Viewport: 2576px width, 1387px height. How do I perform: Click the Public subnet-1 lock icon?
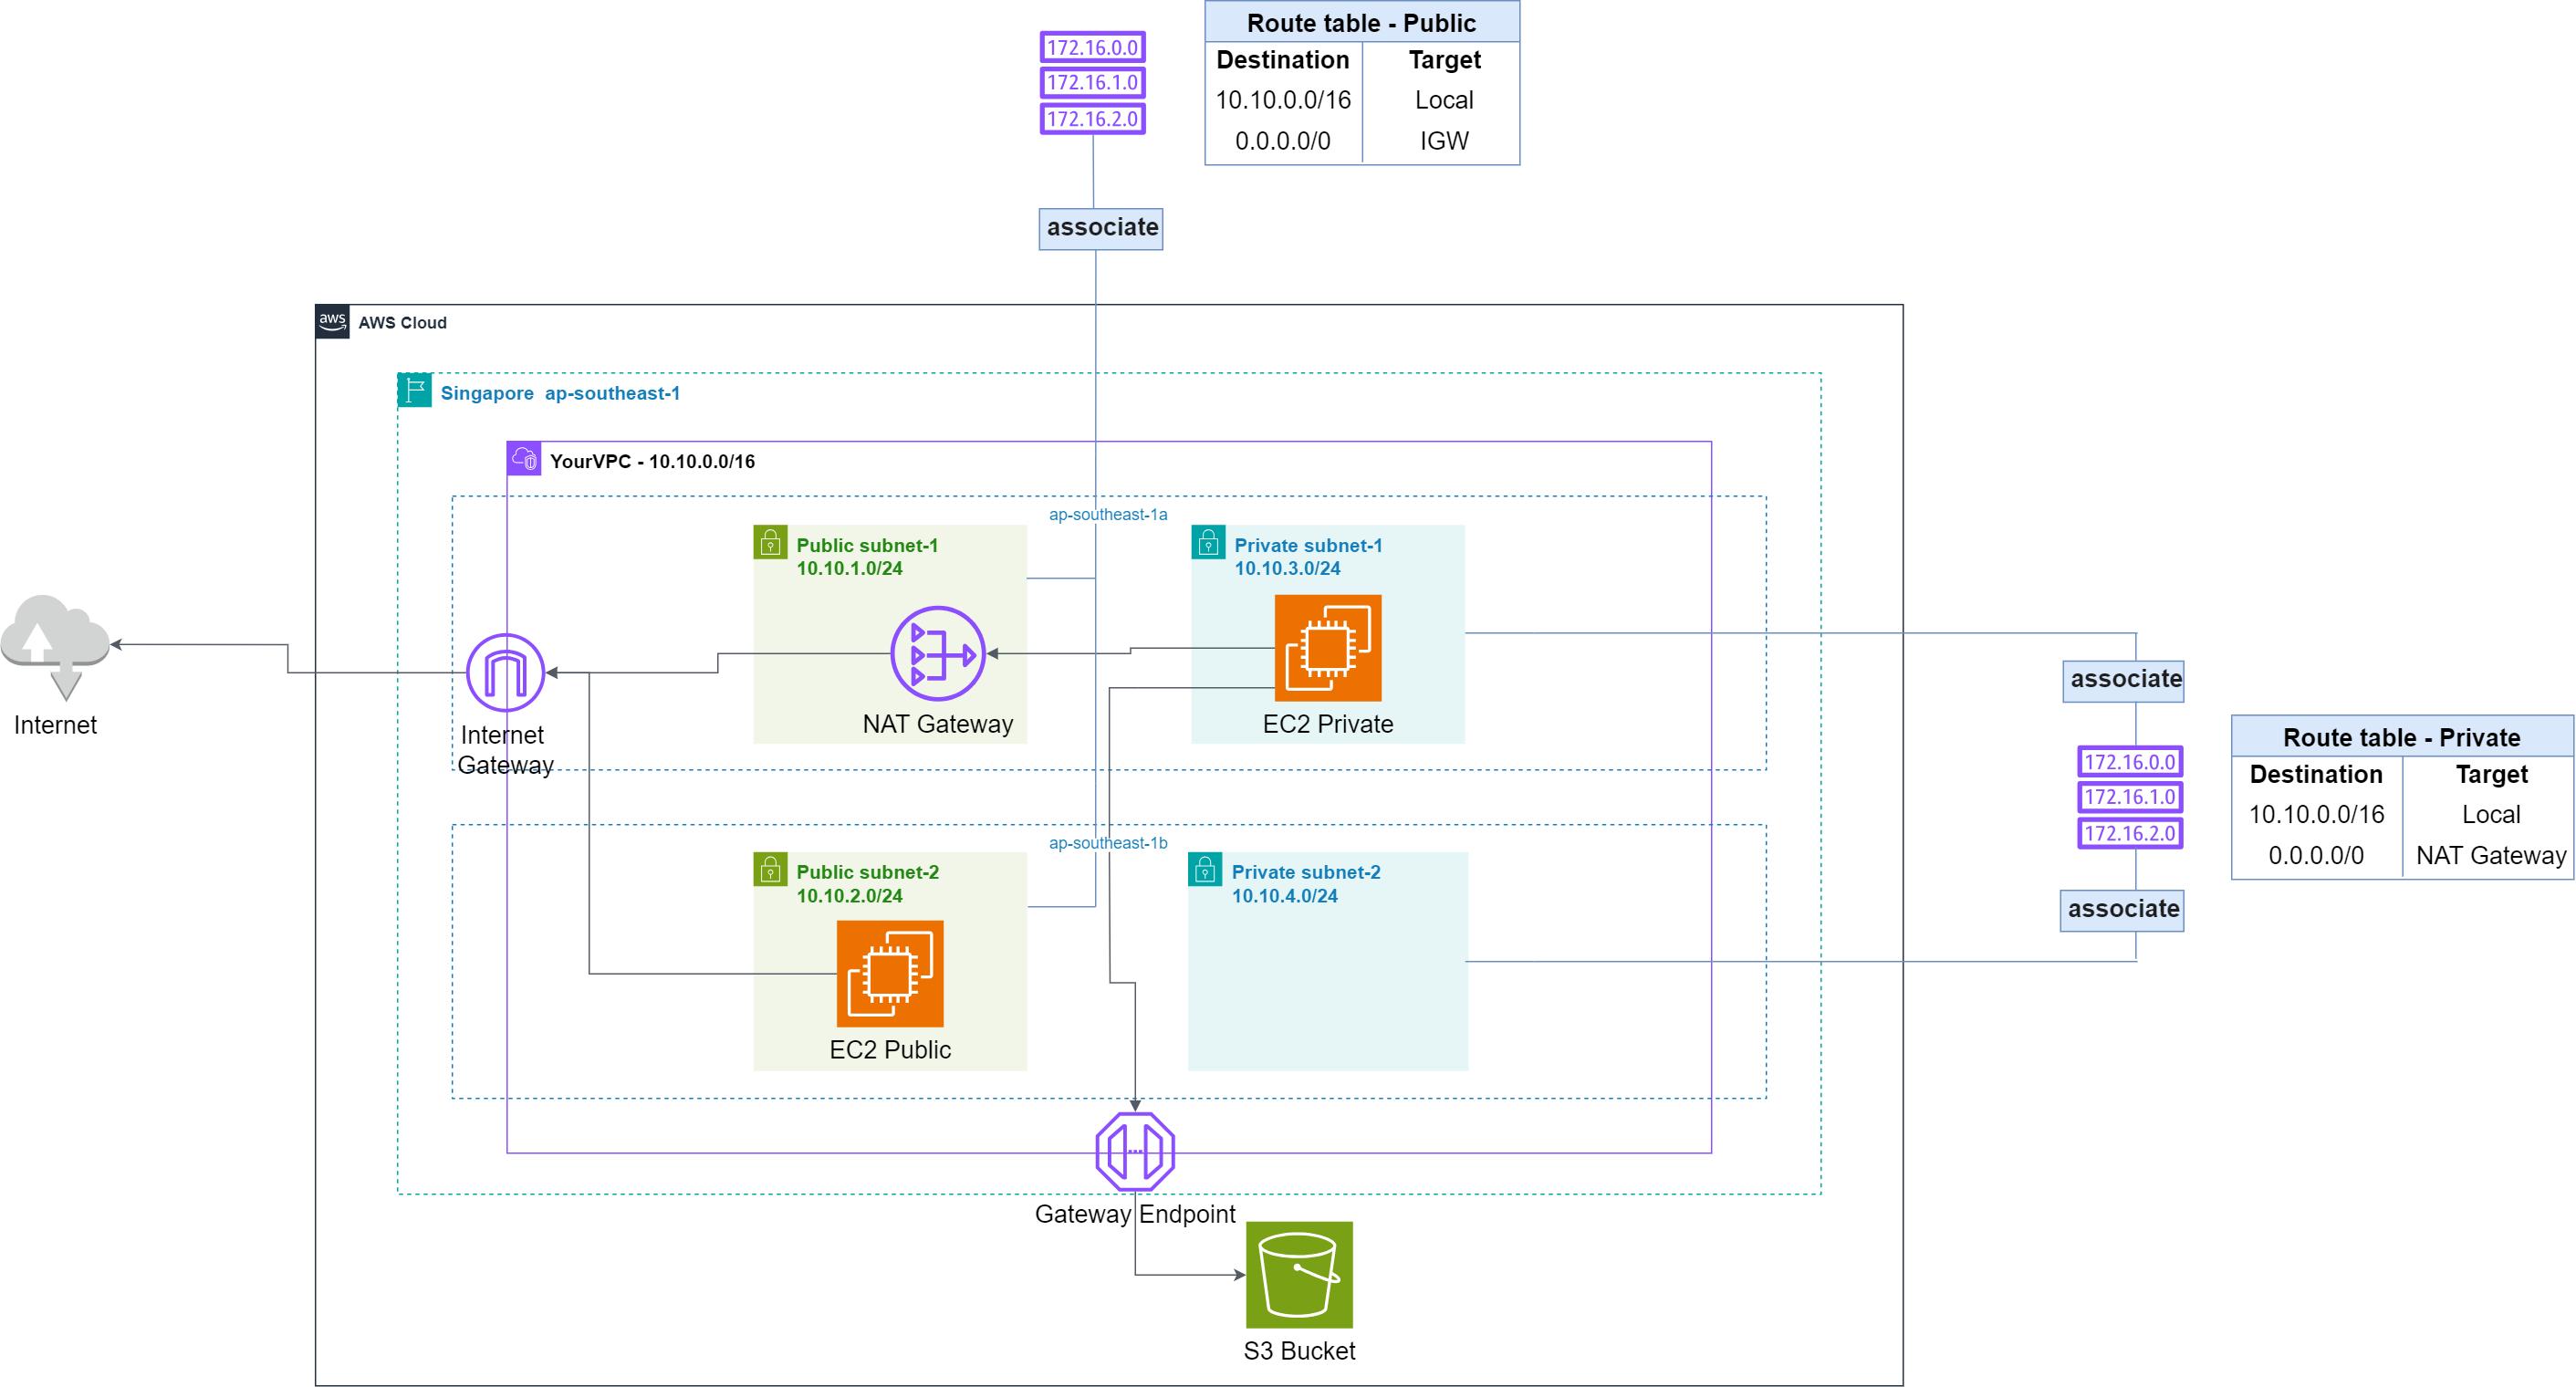click(x=770, y=542)
